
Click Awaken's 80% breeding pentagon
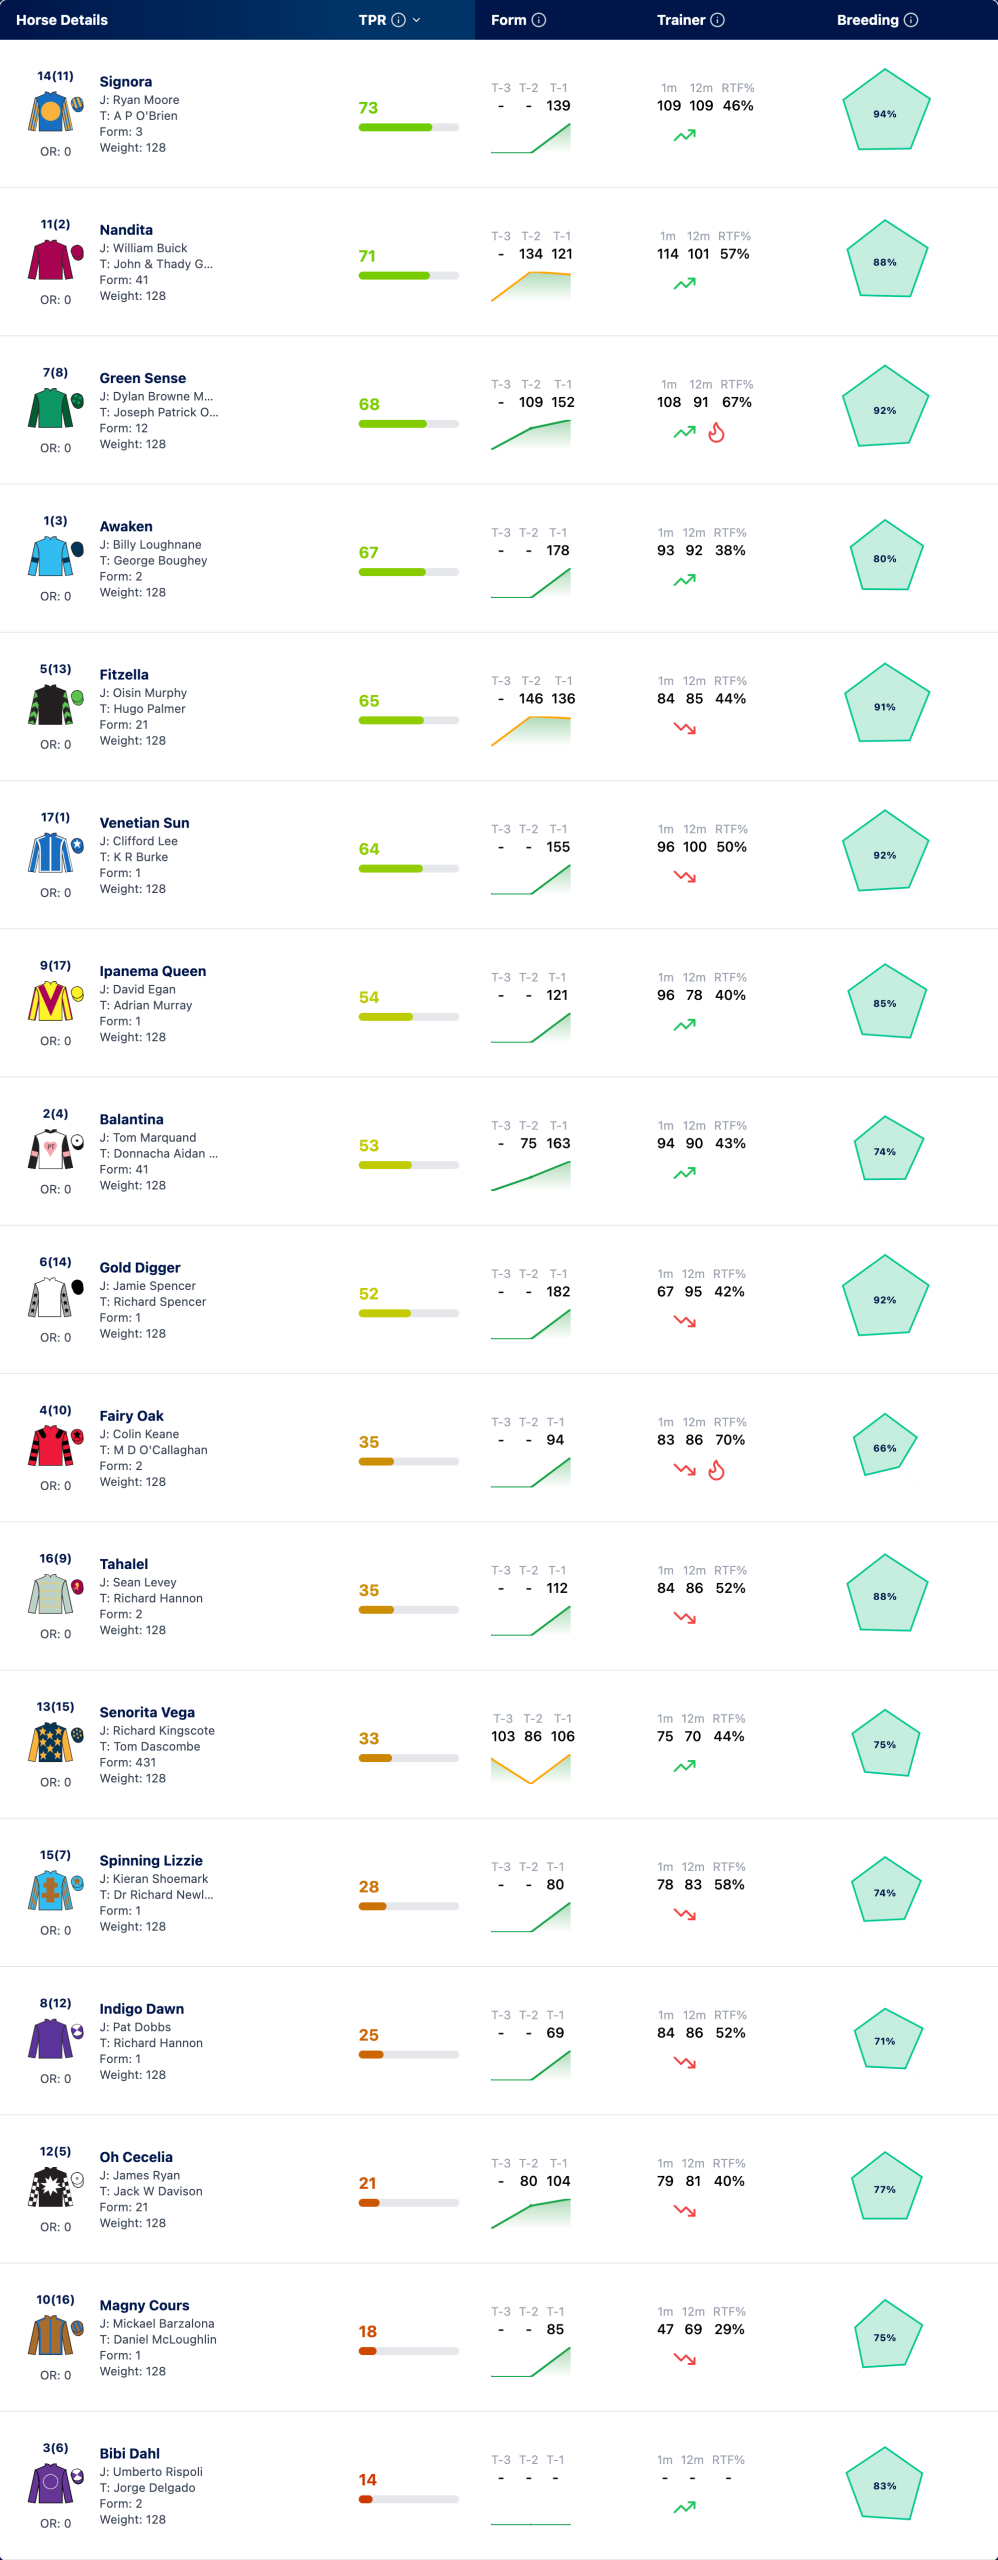click(x=885, y=557)
